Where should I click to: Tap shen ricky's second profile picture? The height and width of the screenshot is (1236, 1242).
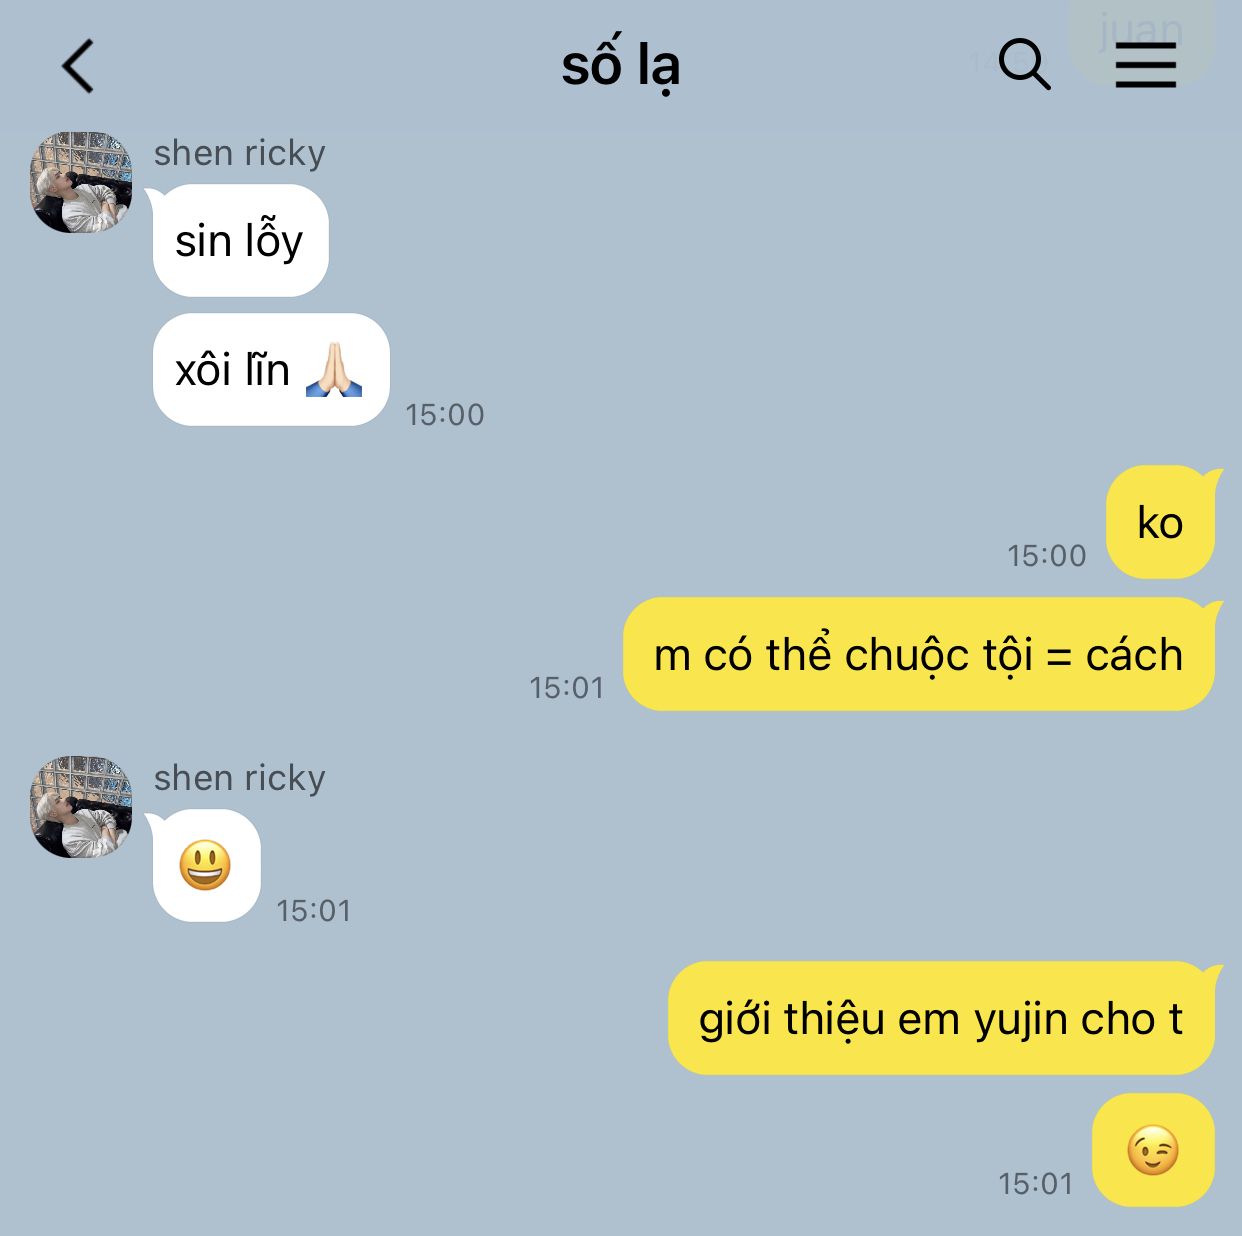pos(81,807)
